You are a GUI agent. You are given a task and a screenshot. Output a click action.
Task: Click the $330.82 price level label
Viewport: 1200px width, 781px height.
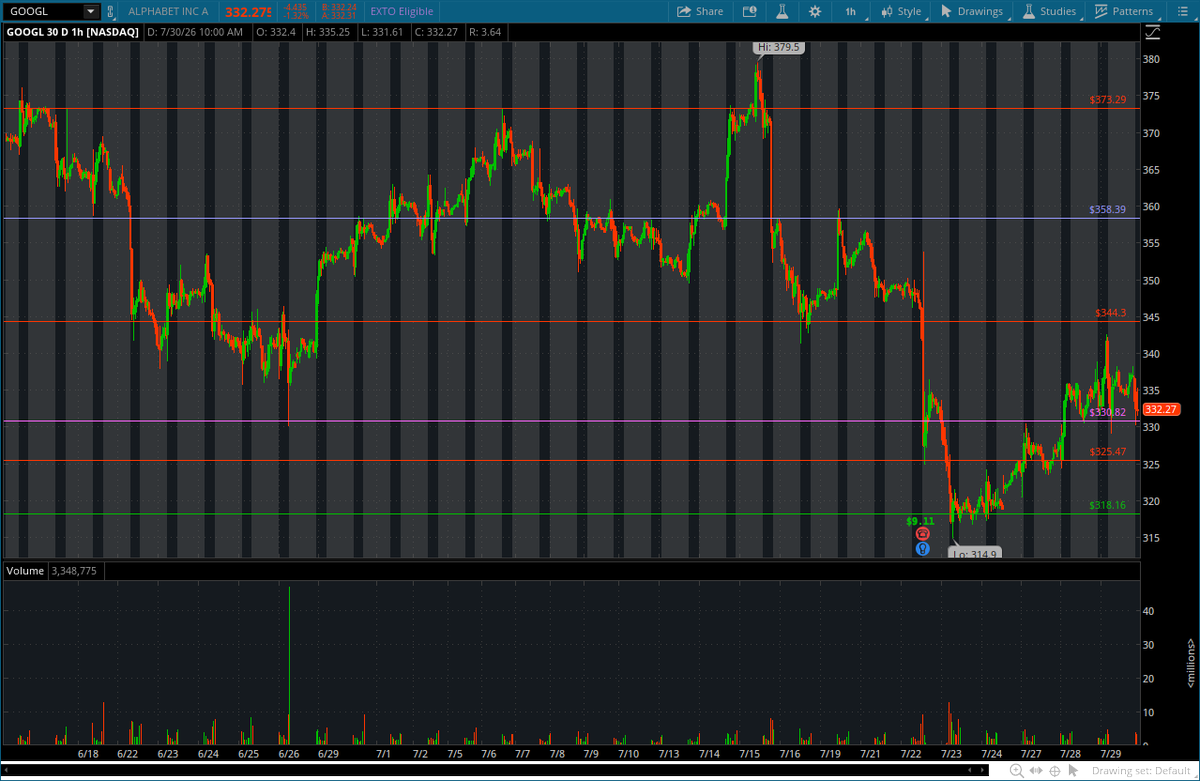(x=1108, y=412)
